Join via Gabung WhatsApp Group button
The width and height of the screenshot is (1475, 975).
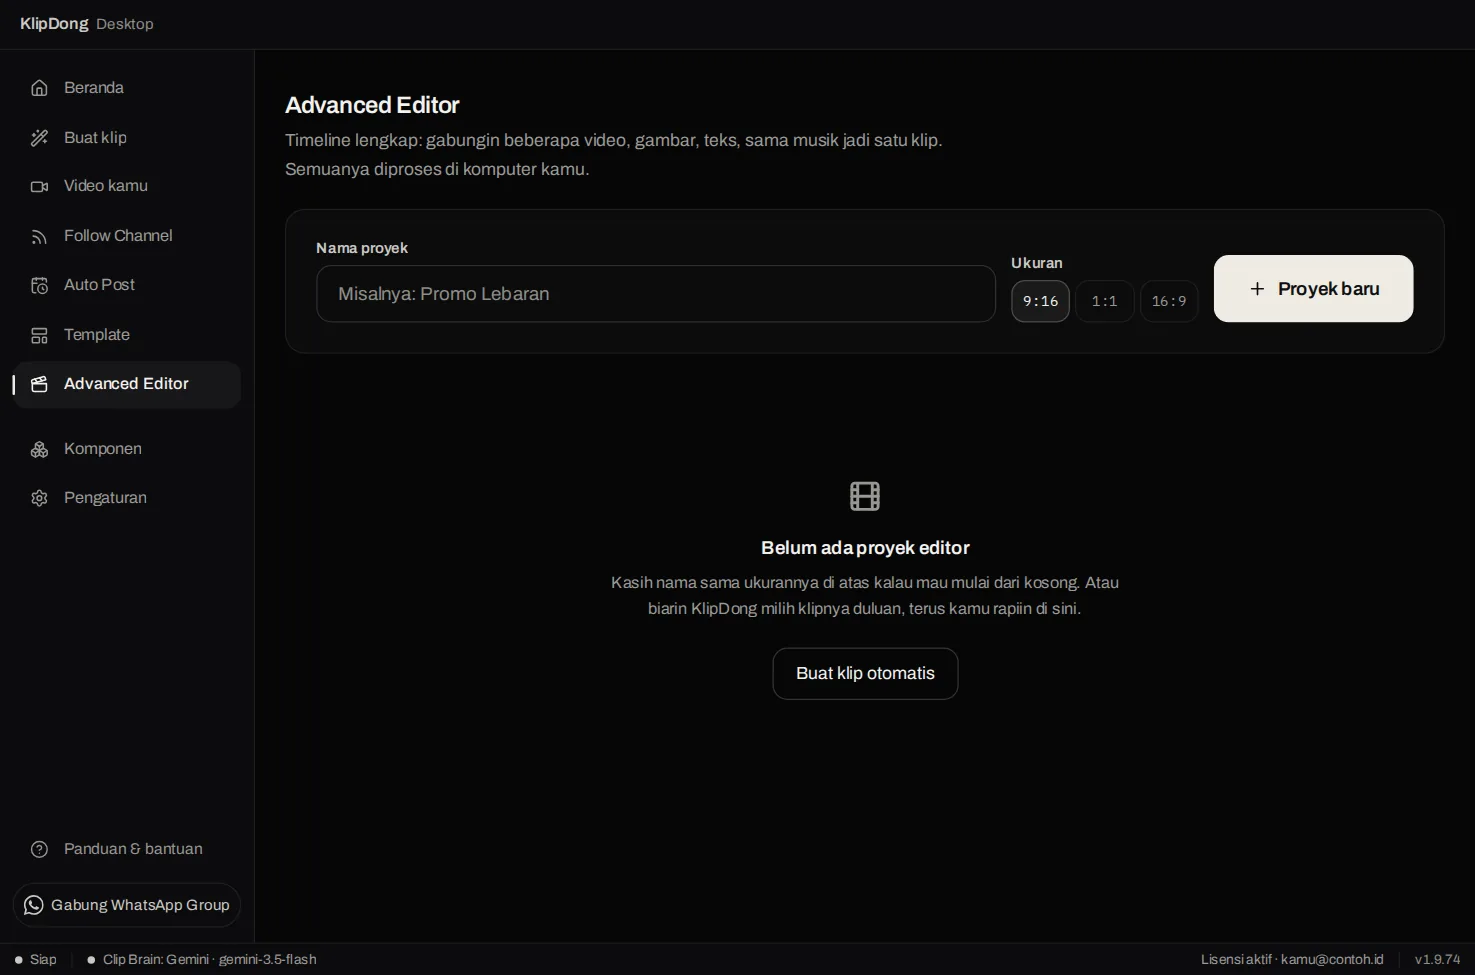127,905
